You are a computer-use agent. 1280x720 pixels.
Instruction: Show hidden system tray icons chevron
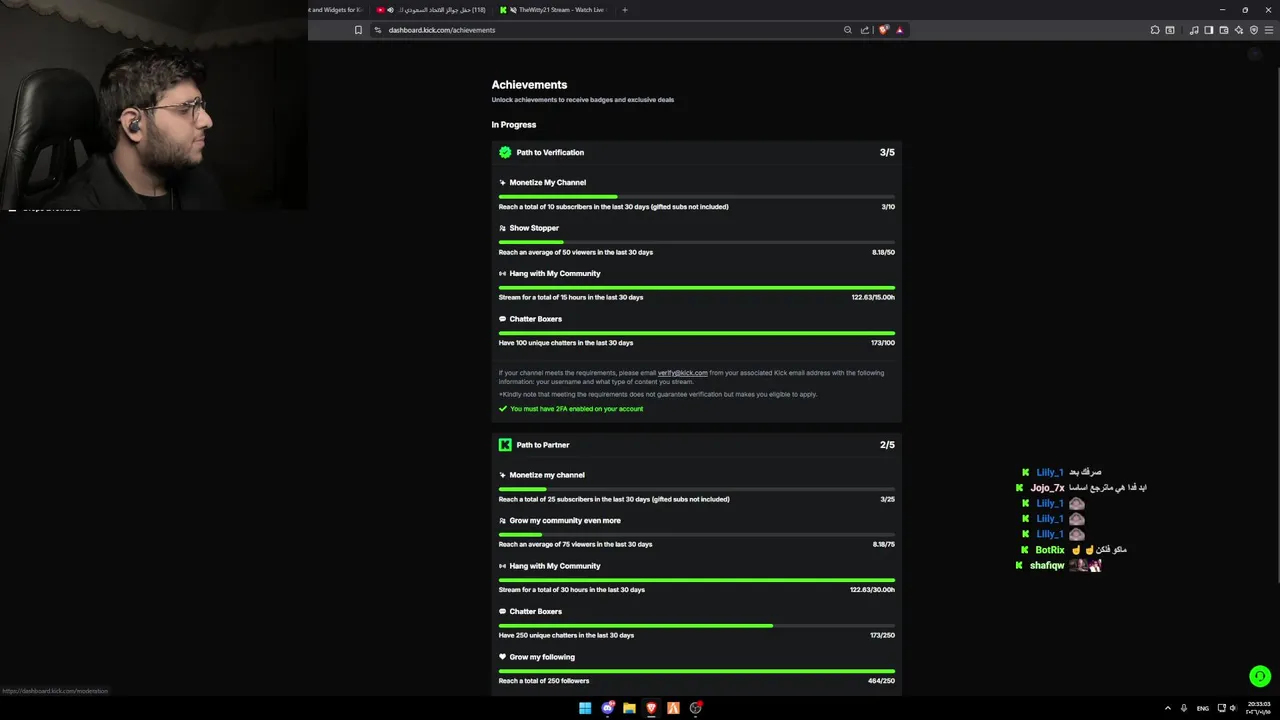pyautogui.click(x=1167, y=708)
